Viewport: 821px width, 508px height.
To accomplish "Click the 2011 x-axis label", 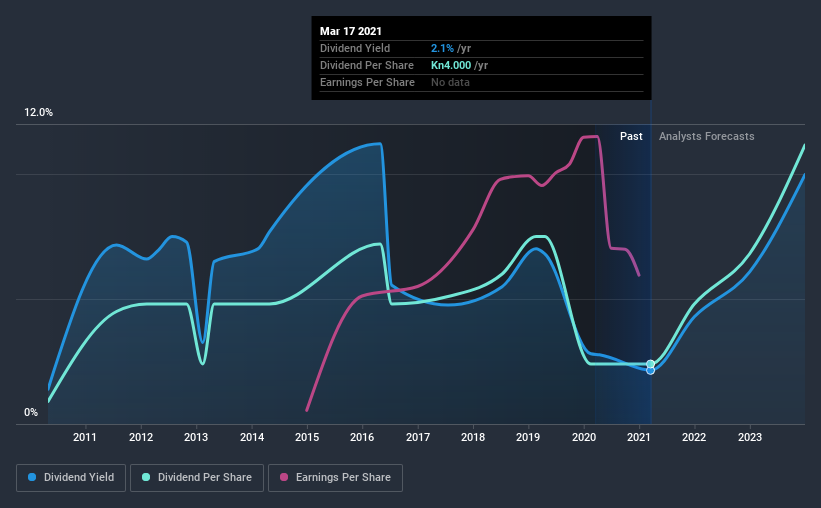I will tap(84, 437).
